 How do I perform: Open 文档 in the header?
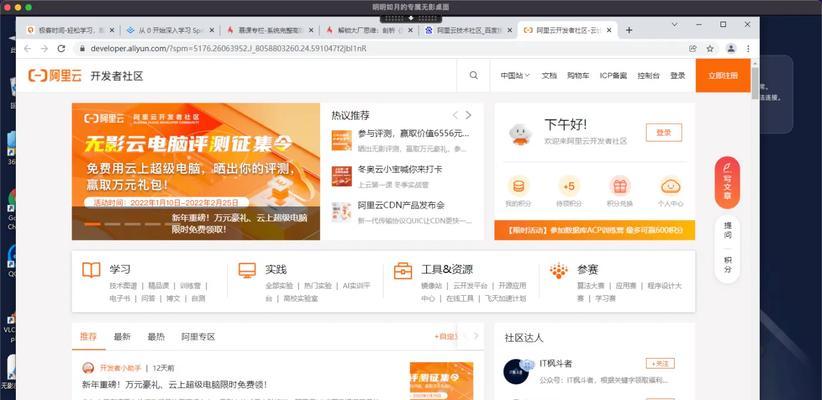pyautogui.click(x=549, y=75)
